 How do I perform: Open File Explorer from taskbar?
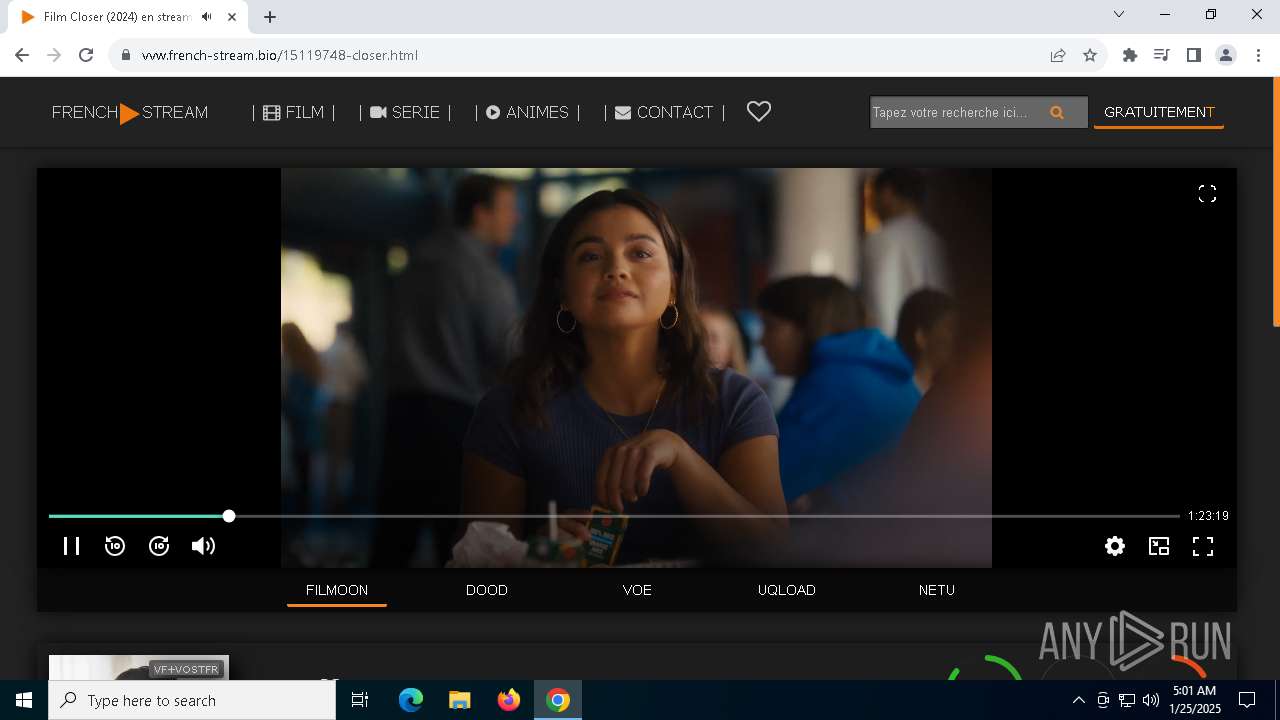point(460,700)
